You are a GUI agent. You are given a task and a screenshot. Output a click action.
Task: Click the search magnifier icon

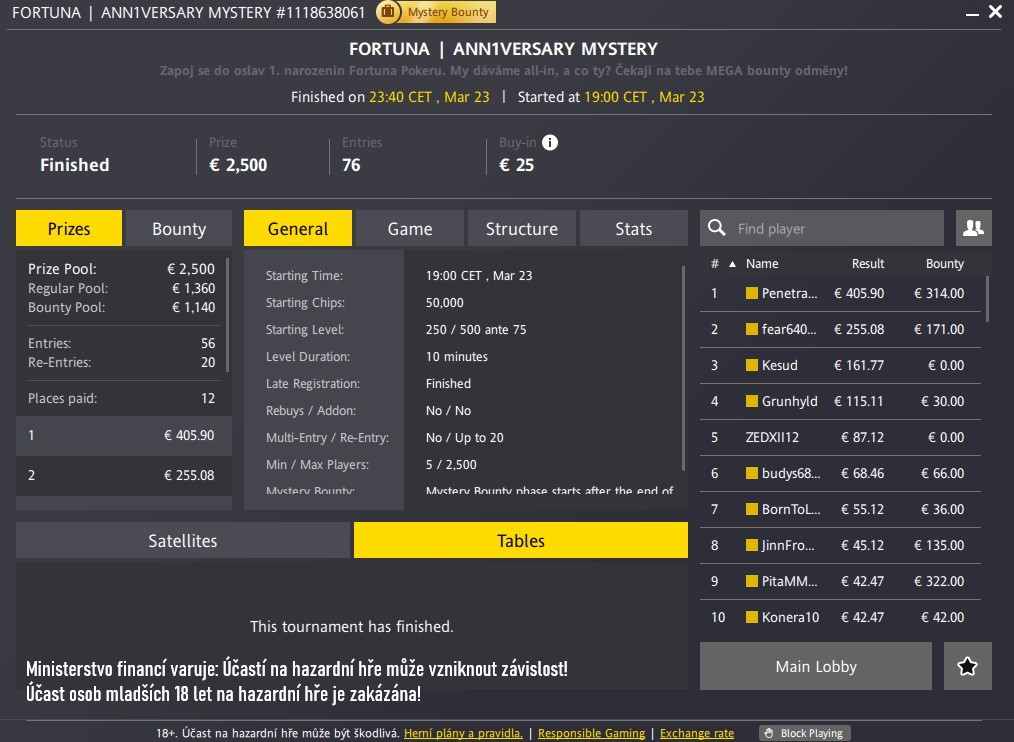(x=716, y=229)
